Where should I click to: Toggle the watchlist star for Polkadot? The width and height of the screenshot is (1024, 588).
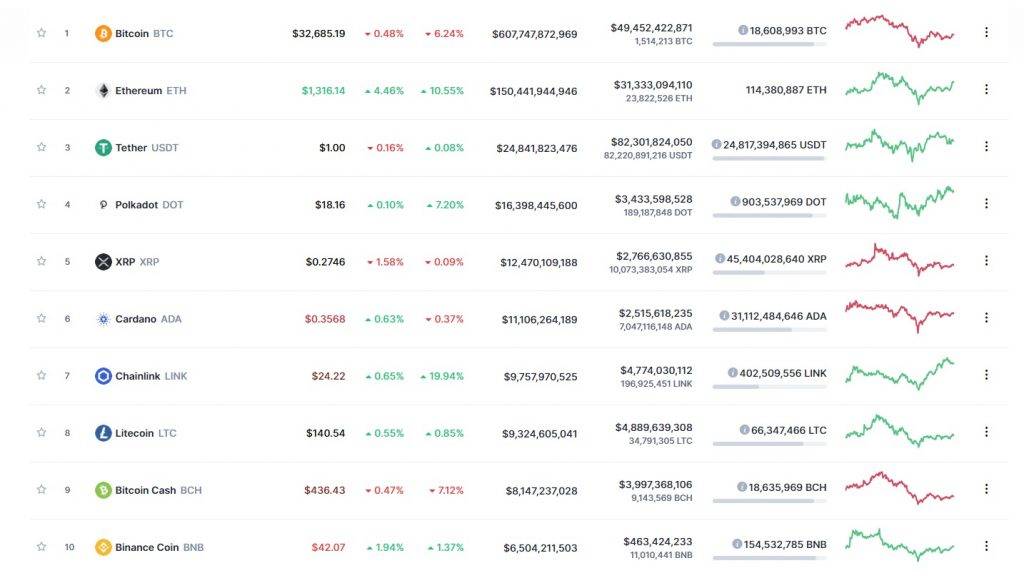[41, 204]
